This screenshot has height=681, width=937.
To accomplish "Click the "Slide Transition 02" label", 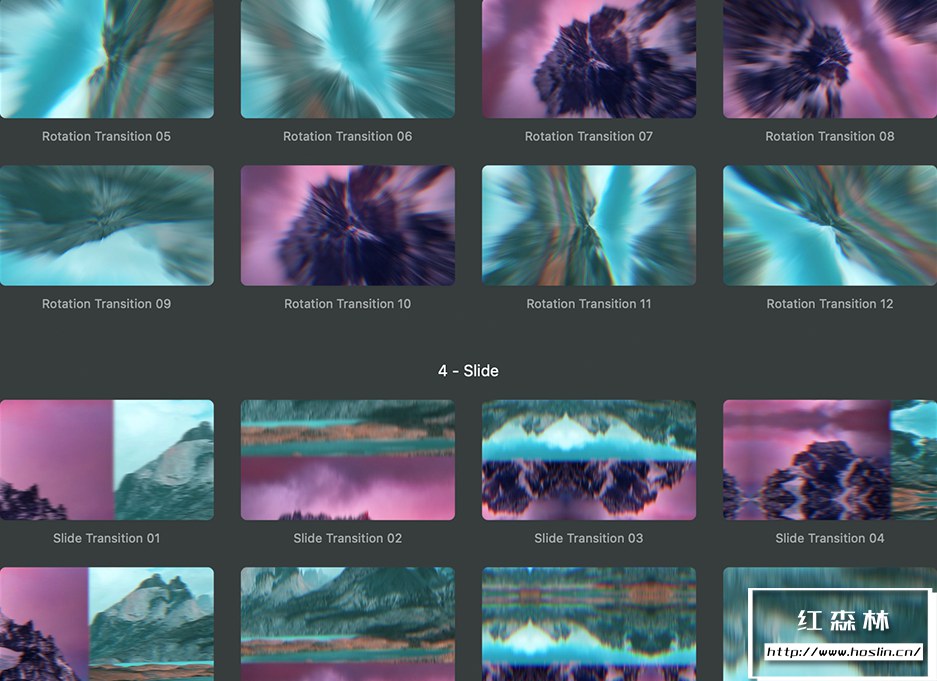I will (348, 538).
